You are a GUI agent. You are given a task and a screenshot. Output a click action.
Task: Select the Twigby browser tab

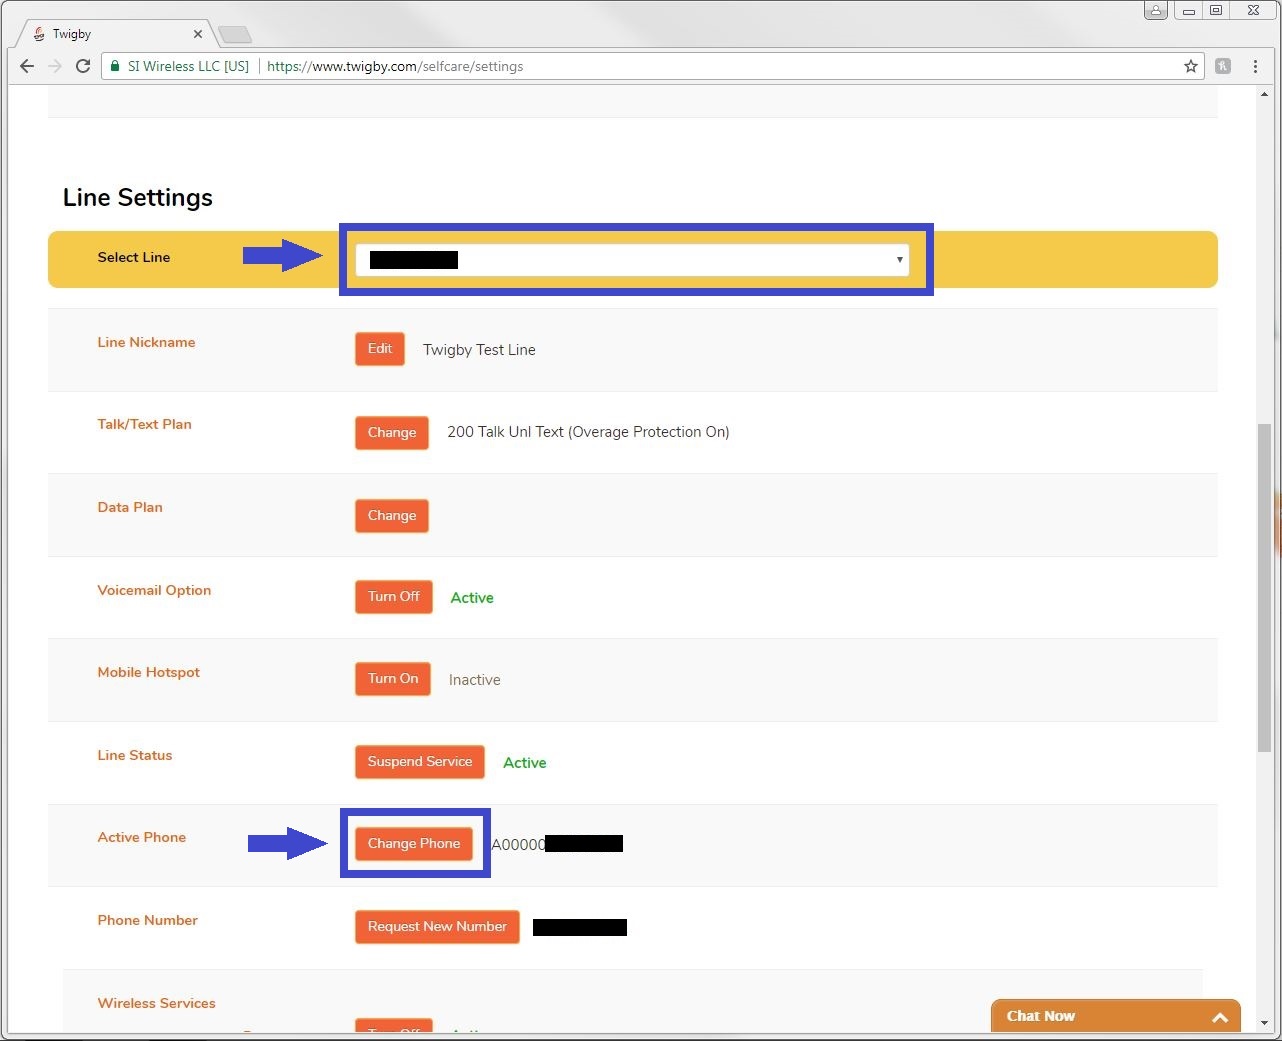coord(110,34)
